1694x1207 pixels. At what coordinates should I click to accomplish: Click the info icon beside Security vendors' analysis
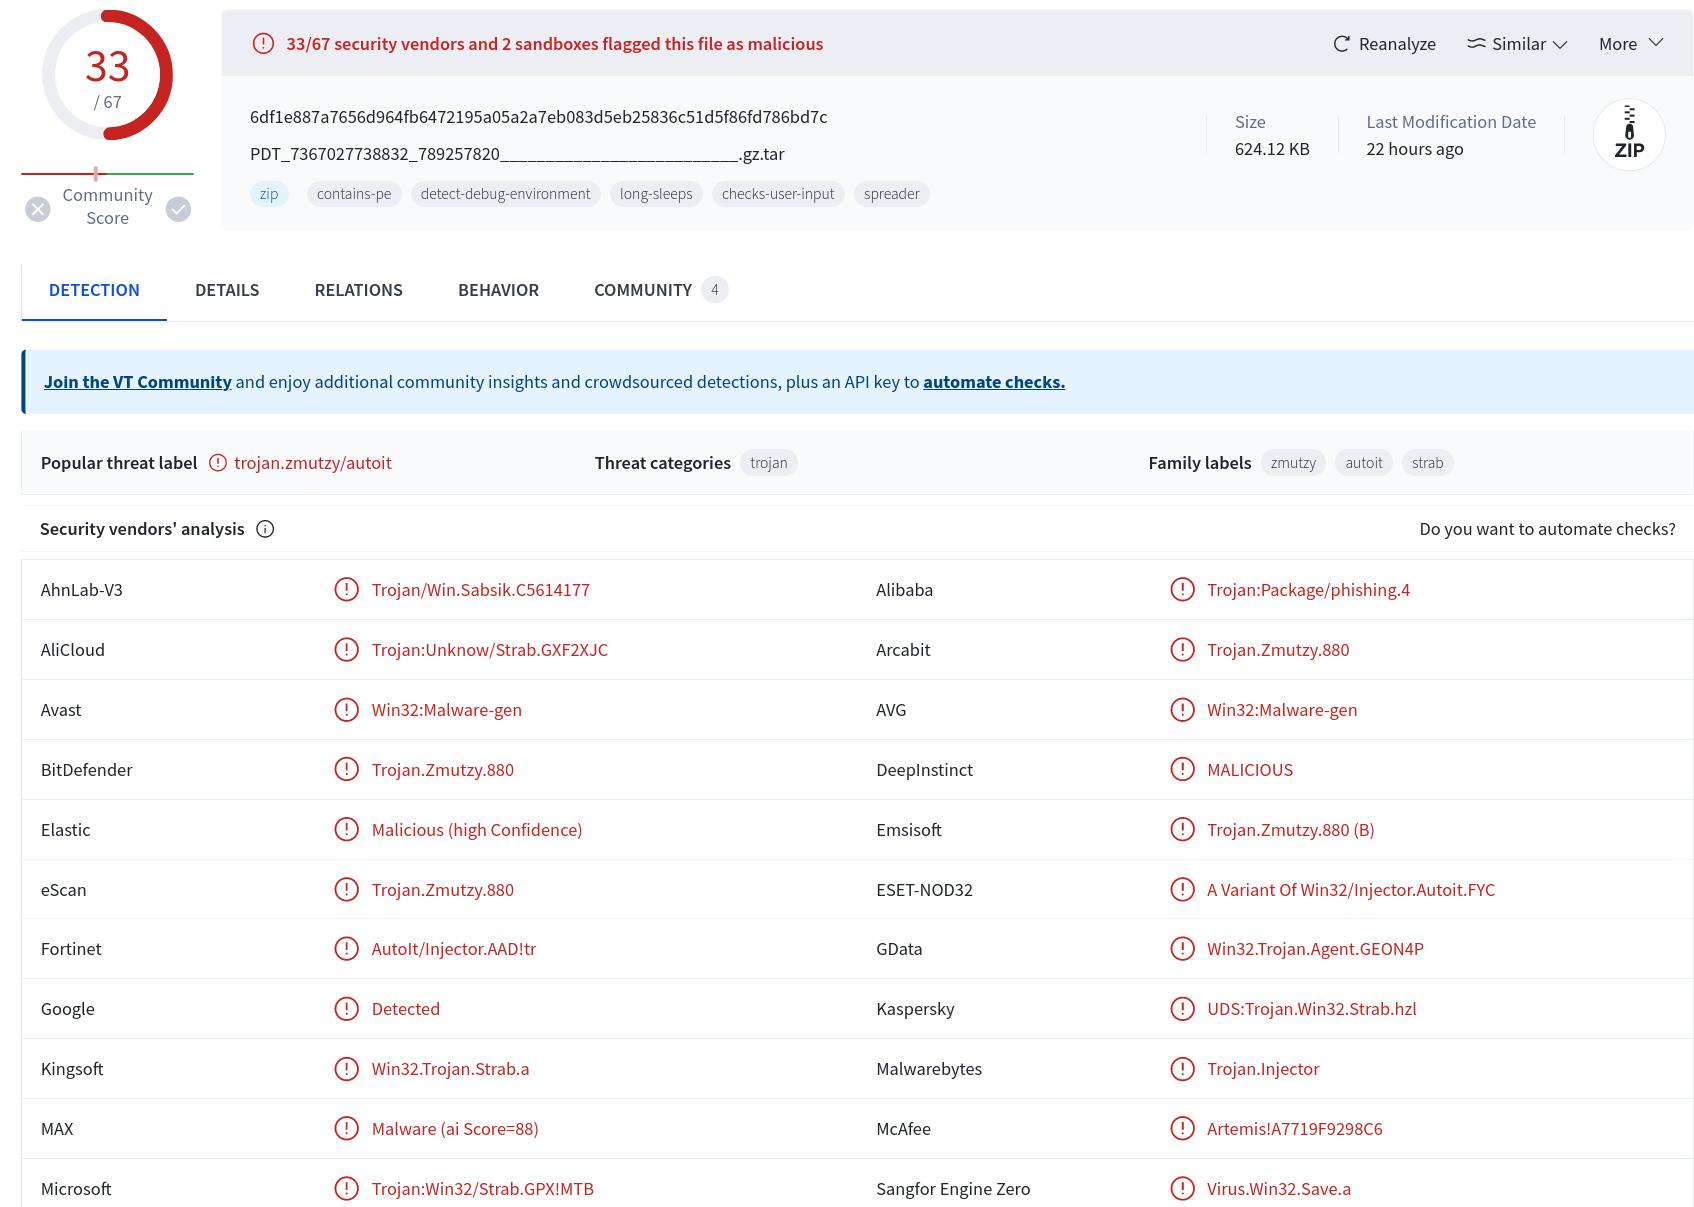click(x=265, y=529)
